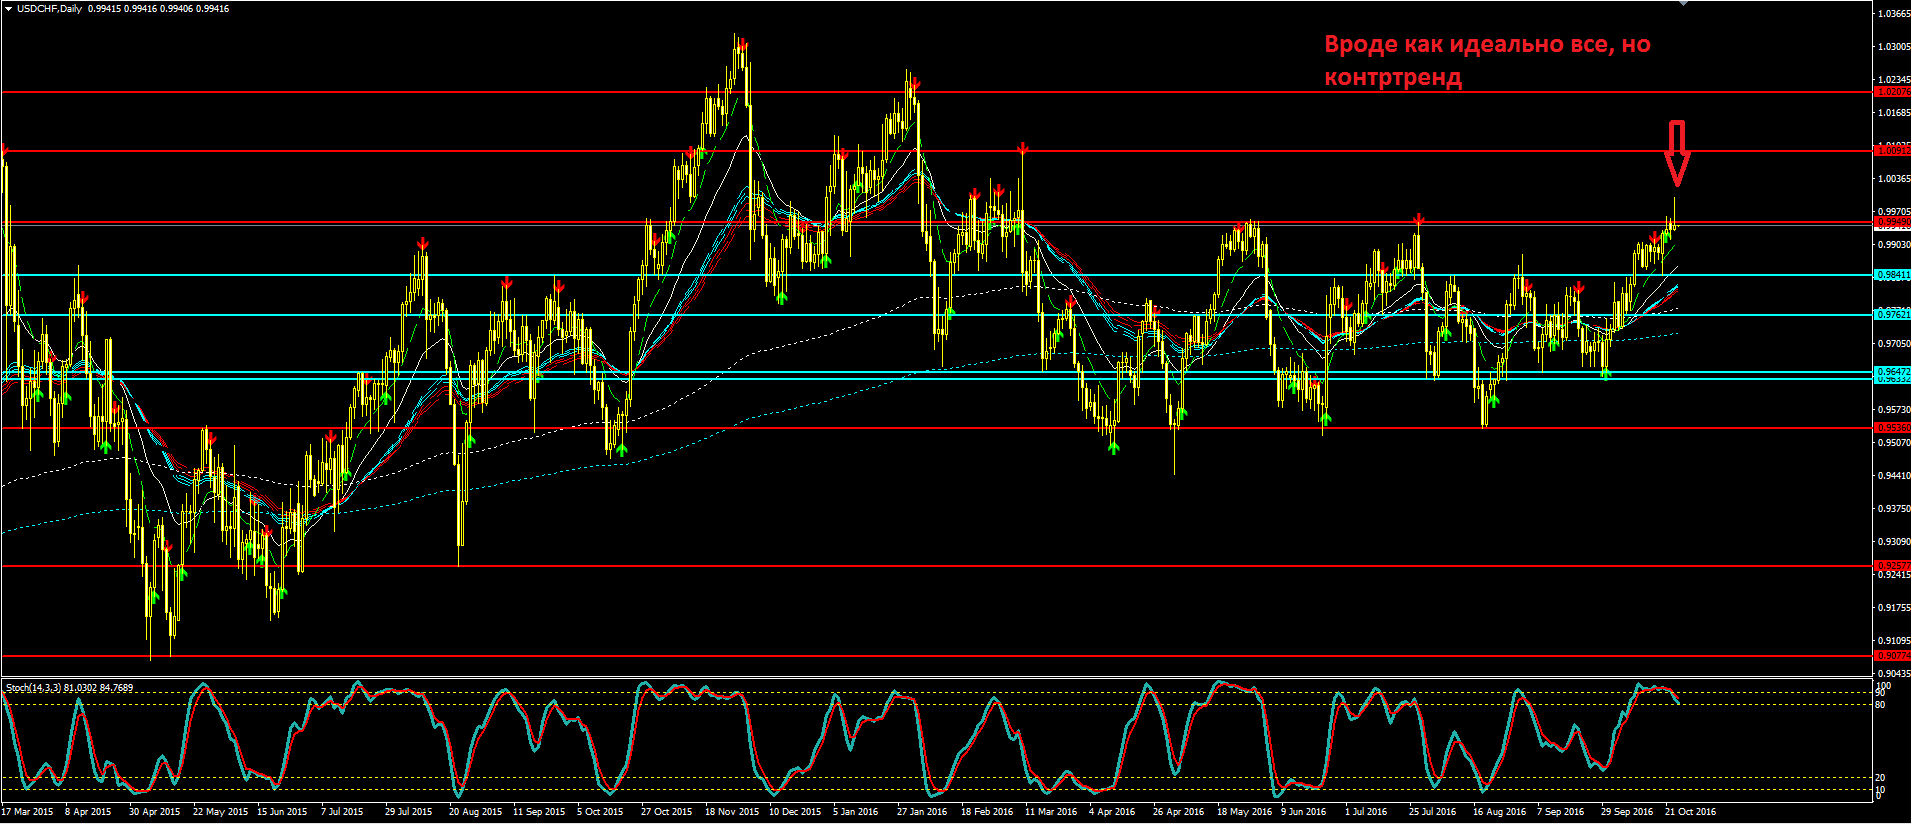1911x825 pixels.
Task: Click the chart menu triangle beside USDCHF,Daily
Action: tap(8, 8)
